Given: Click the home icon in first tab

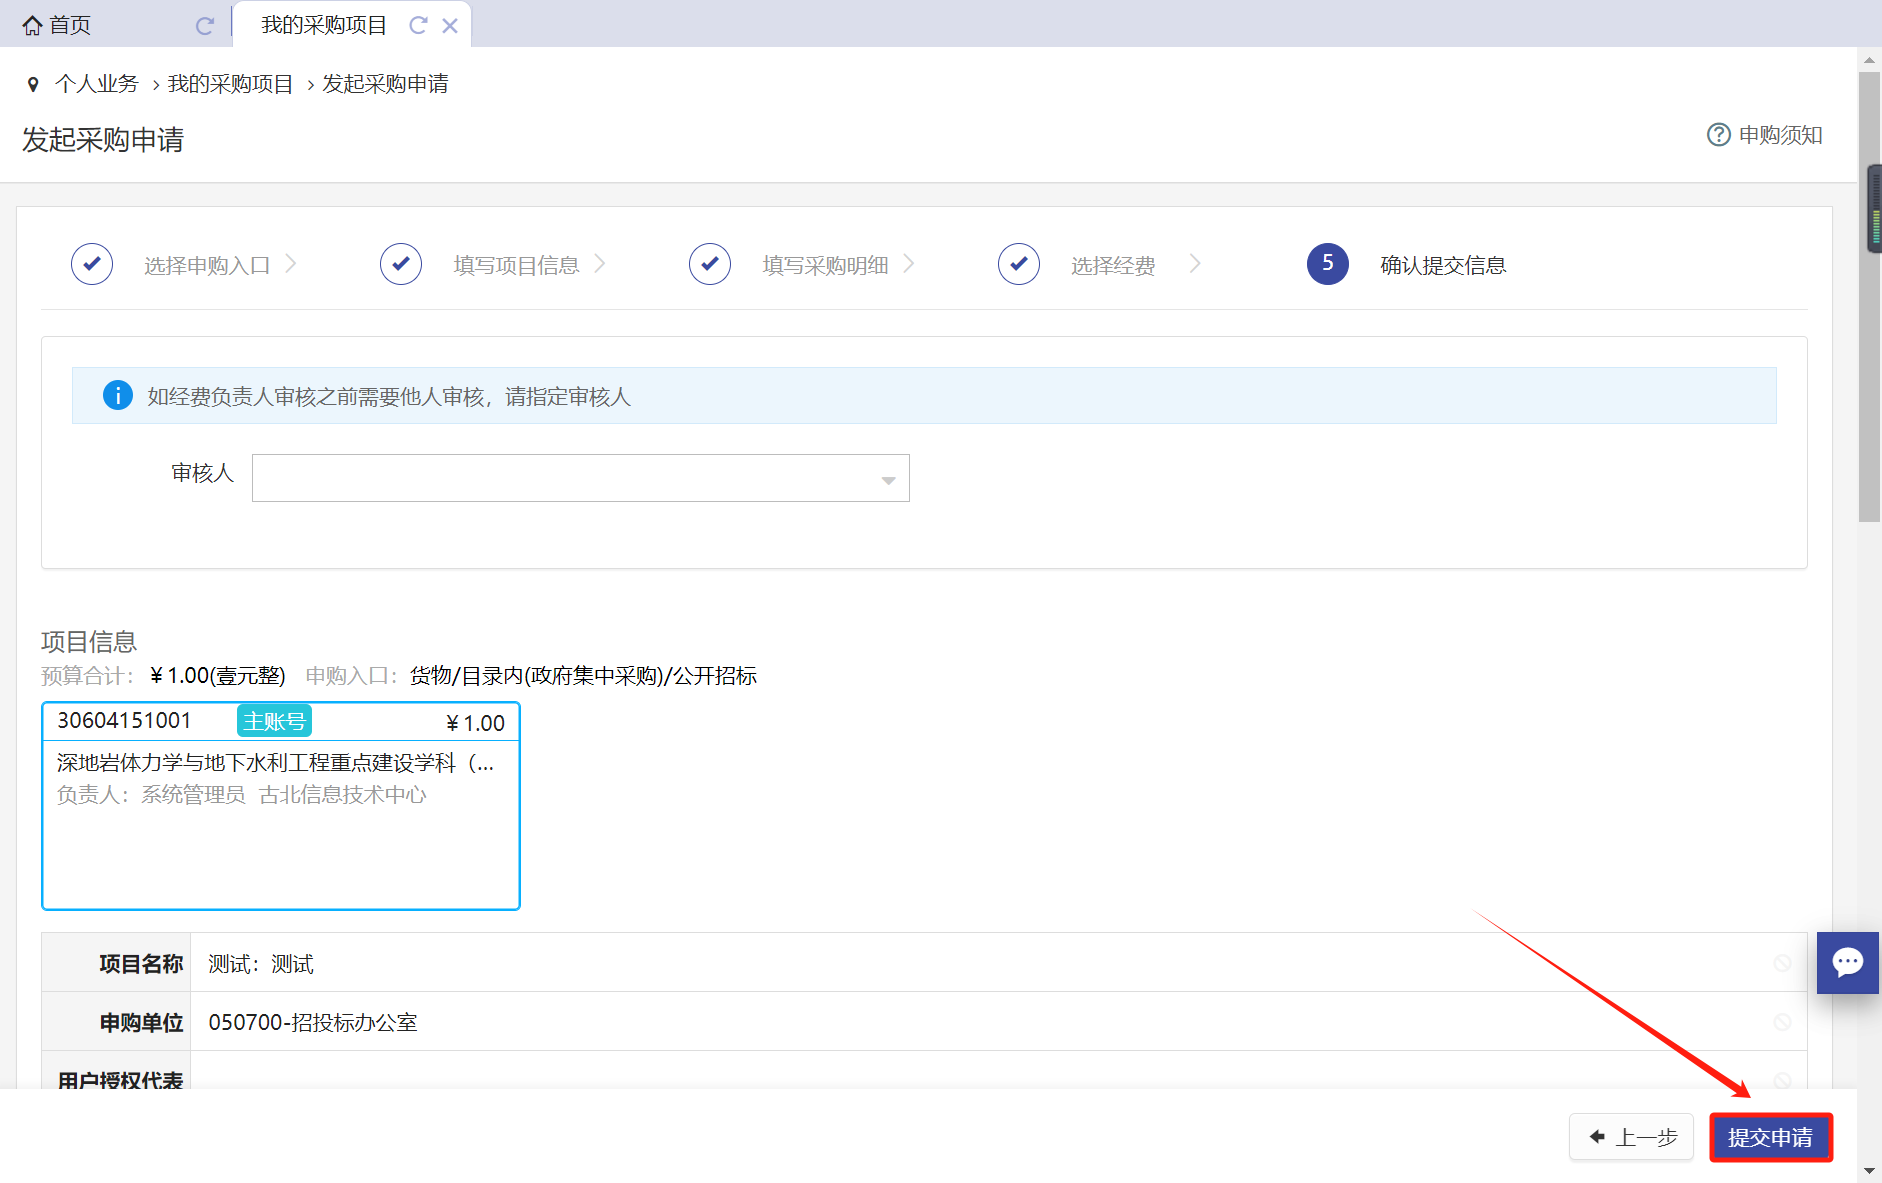Looking at the screenshot, I should [x=33, y=26].
